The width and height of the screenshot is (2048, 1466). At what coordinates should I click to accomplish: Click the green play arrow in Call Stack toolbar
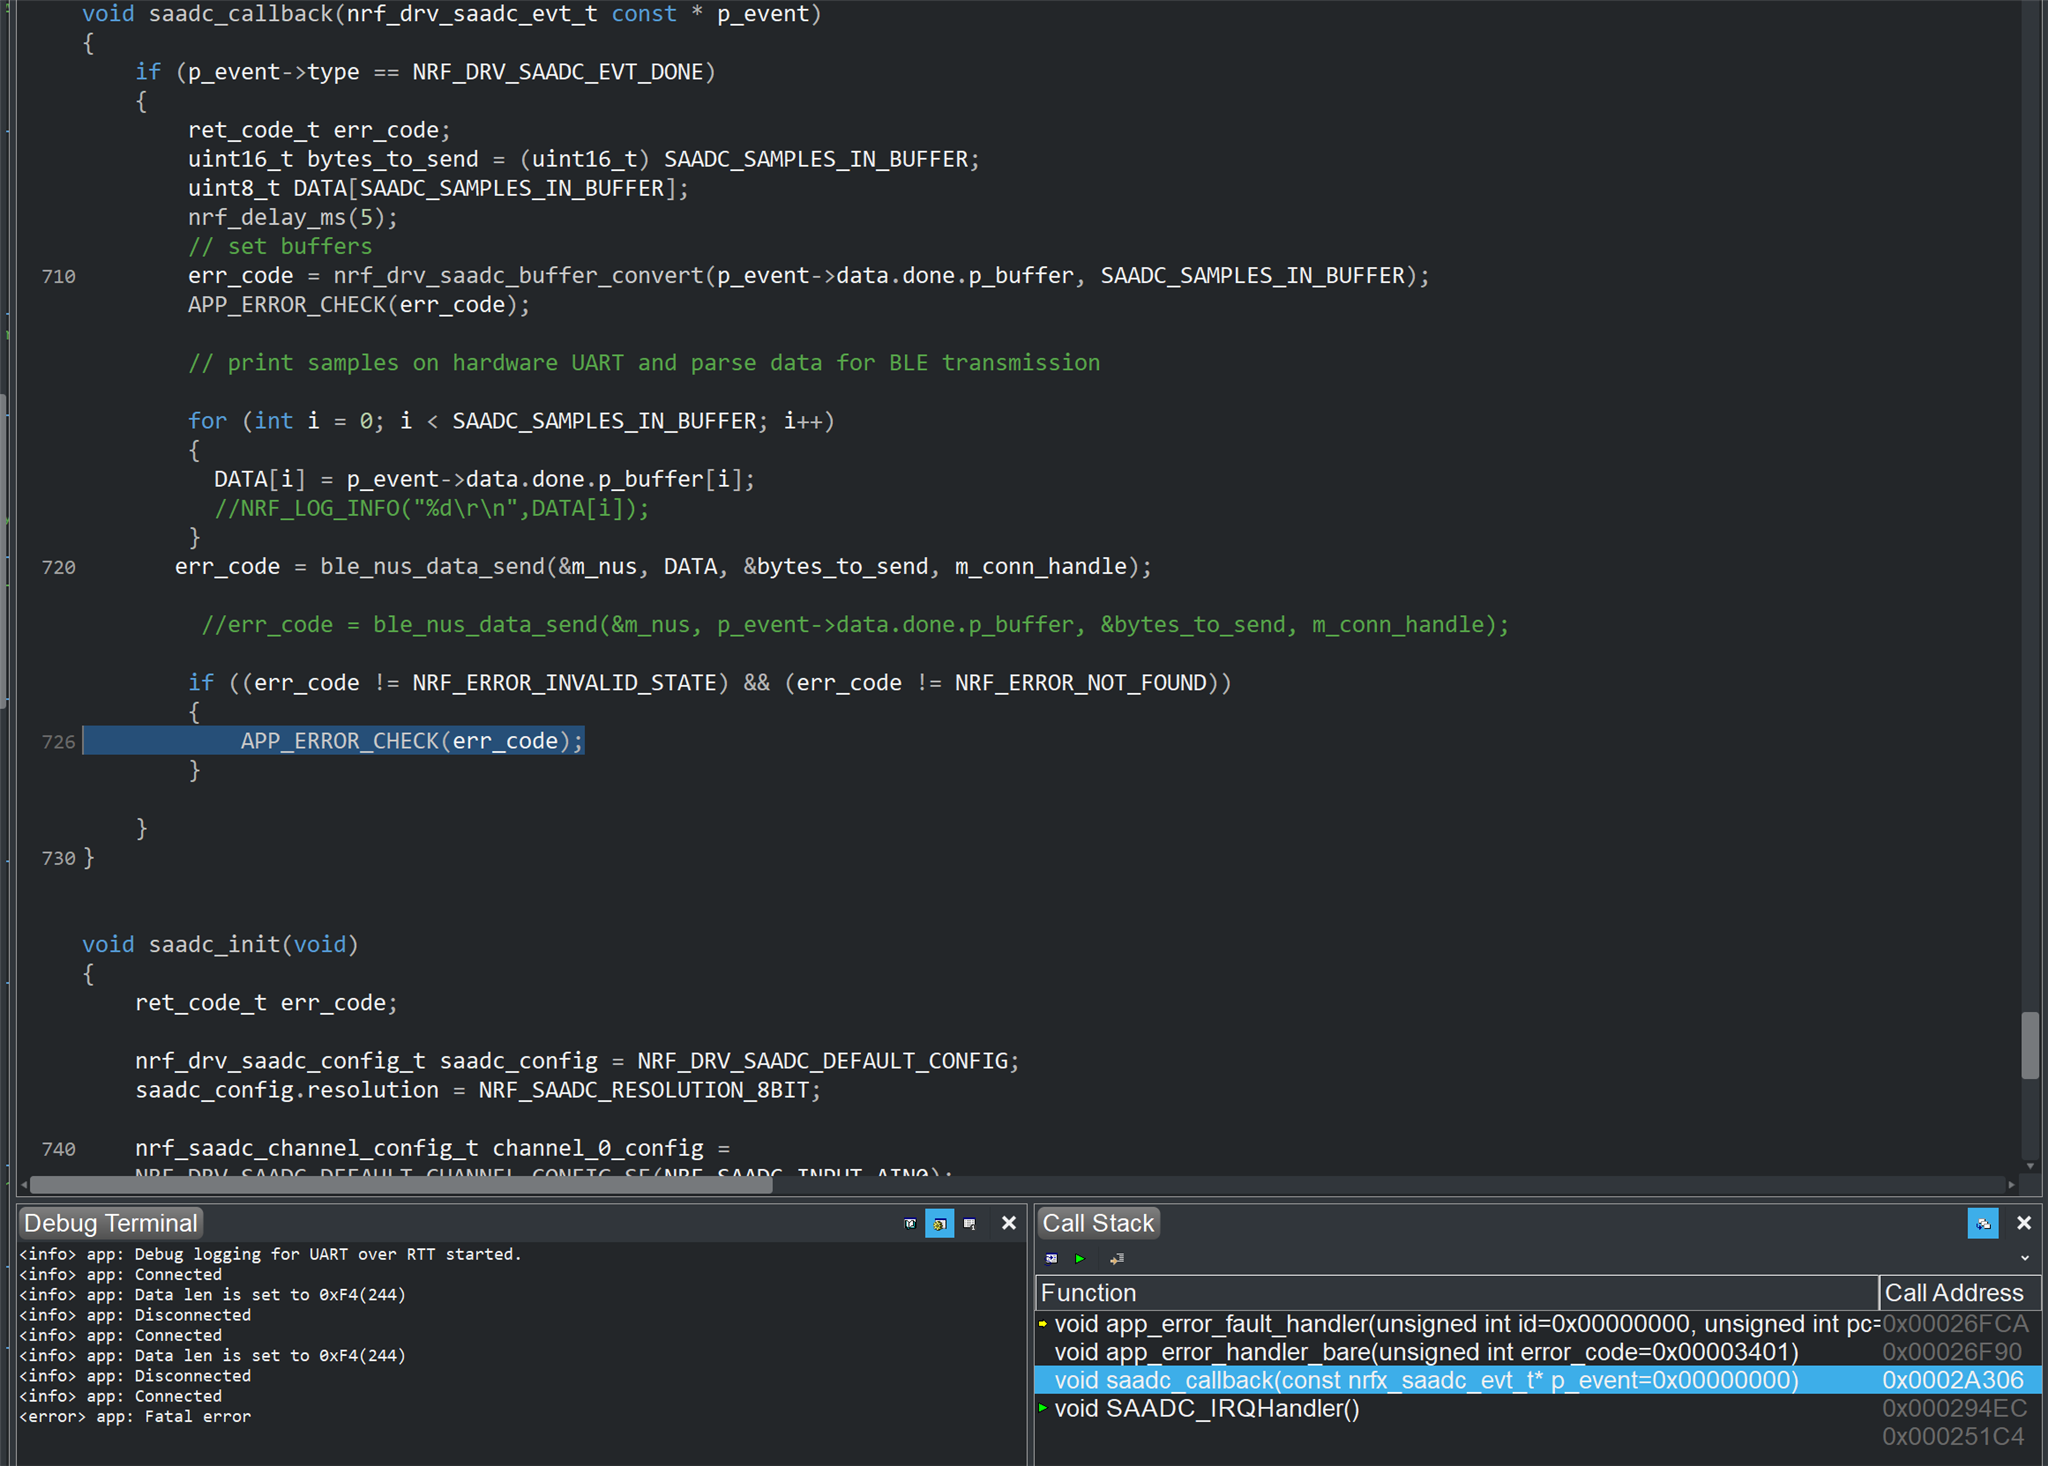[x=1080, y=1259]
